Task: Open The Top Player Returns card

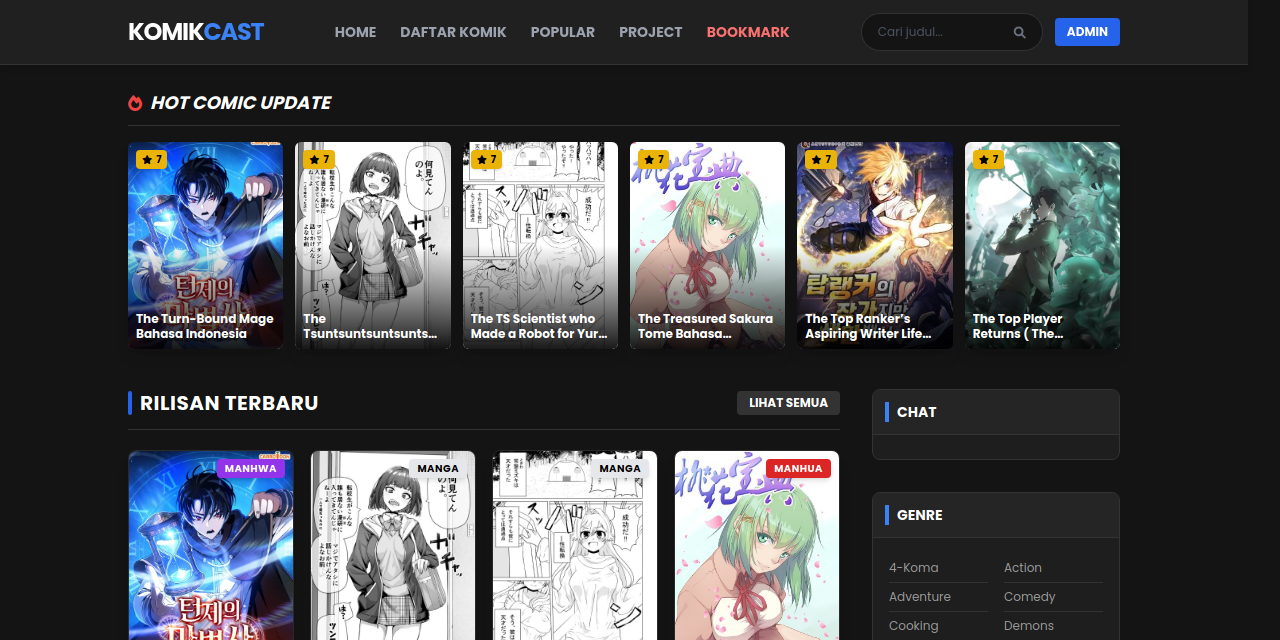Action: click(1042, 245)
